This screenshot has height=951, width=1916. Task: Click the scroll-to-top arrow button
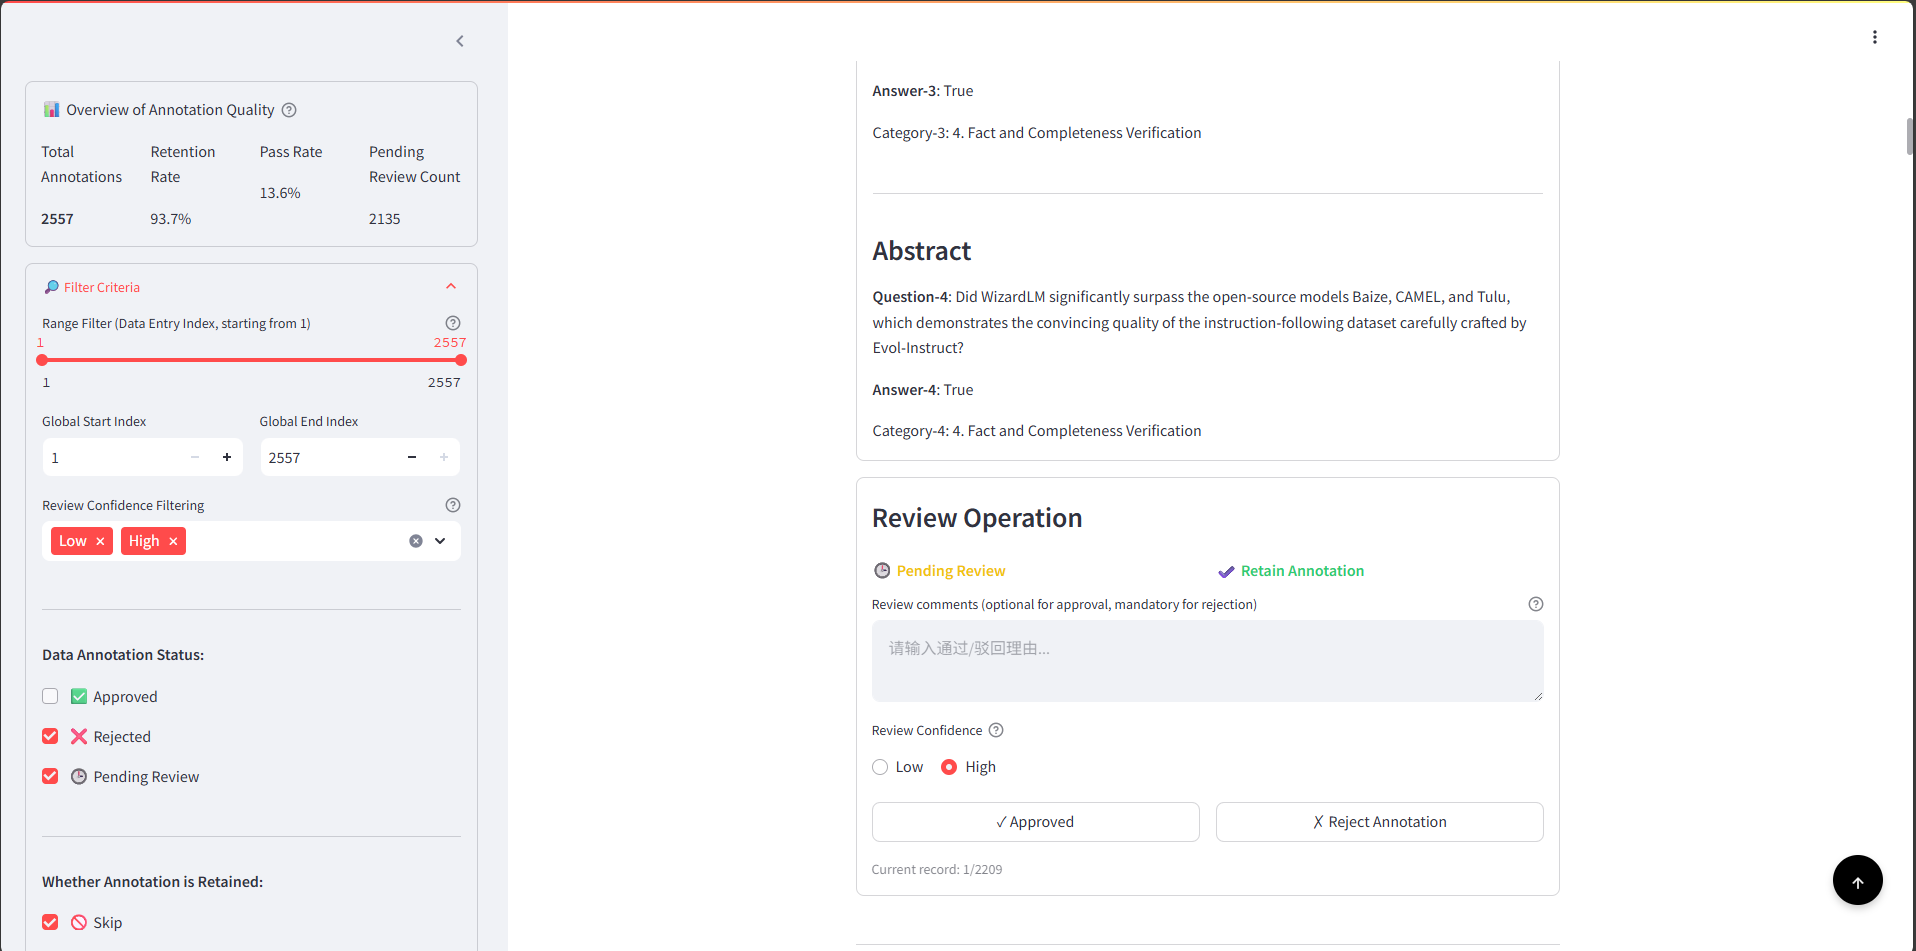[x=1857, y=881]
